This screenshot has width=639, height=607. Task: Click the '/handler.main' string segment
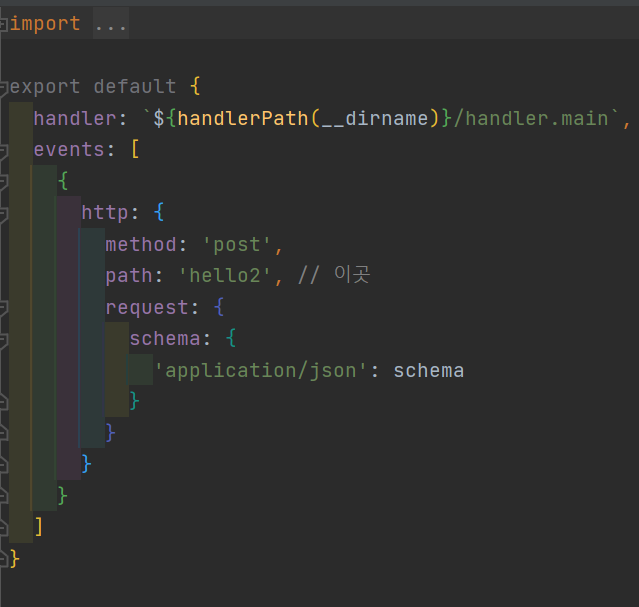531,119
